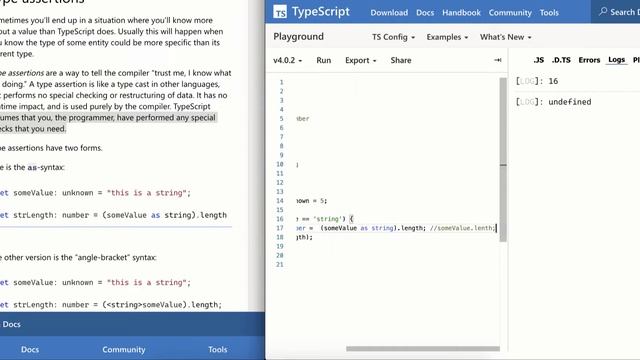The image size is (640, 360).
Task: Click the '//someValue.lenth' comment in editor
Action: 462,228
